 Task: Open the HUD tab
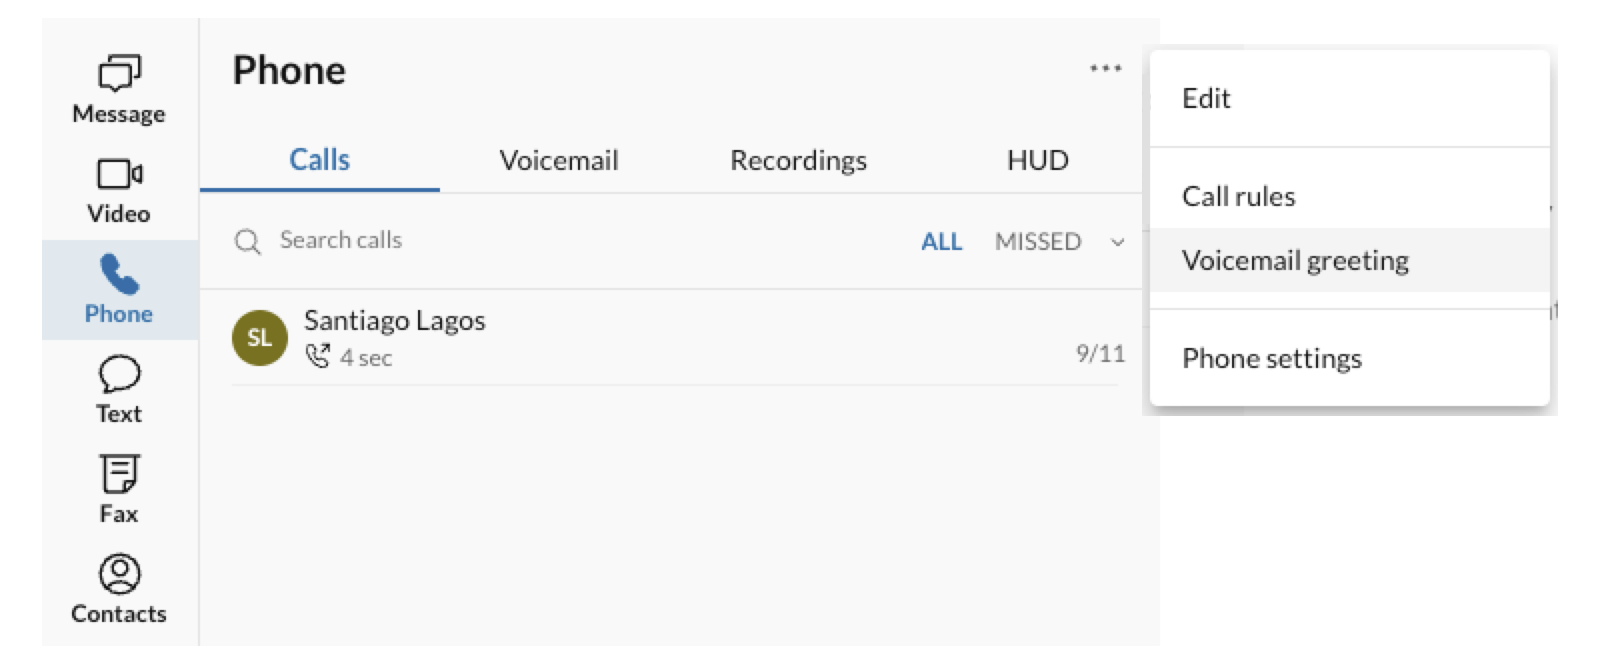click(x=1037, y=161)
